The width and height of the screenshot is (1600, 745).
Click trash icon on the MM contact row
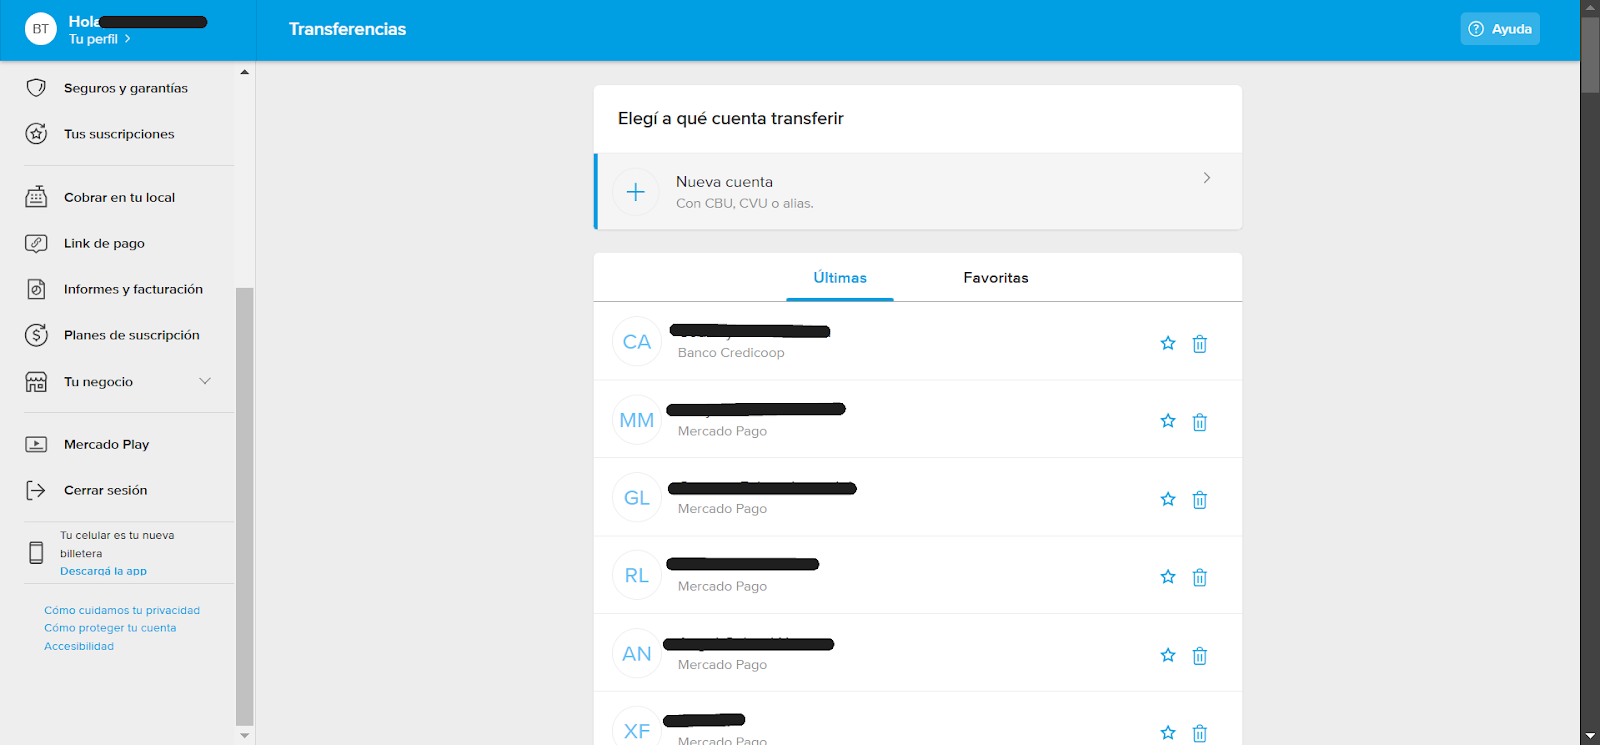[x=1199, y=422]
